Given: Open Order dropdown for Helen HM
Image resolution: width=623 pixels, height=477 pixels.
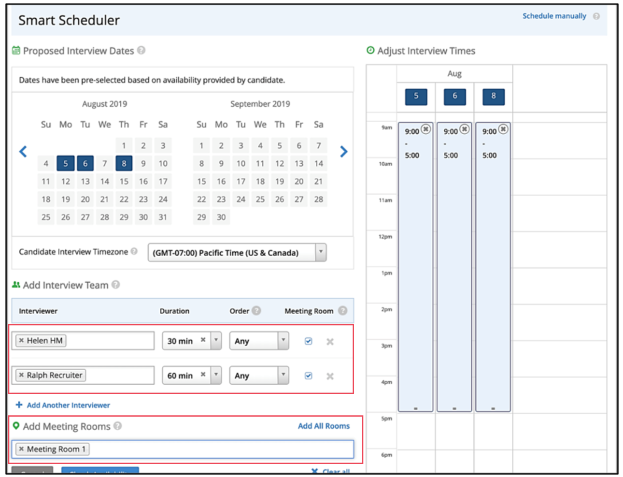Looking at the screenshot, I should coord(259,341).
